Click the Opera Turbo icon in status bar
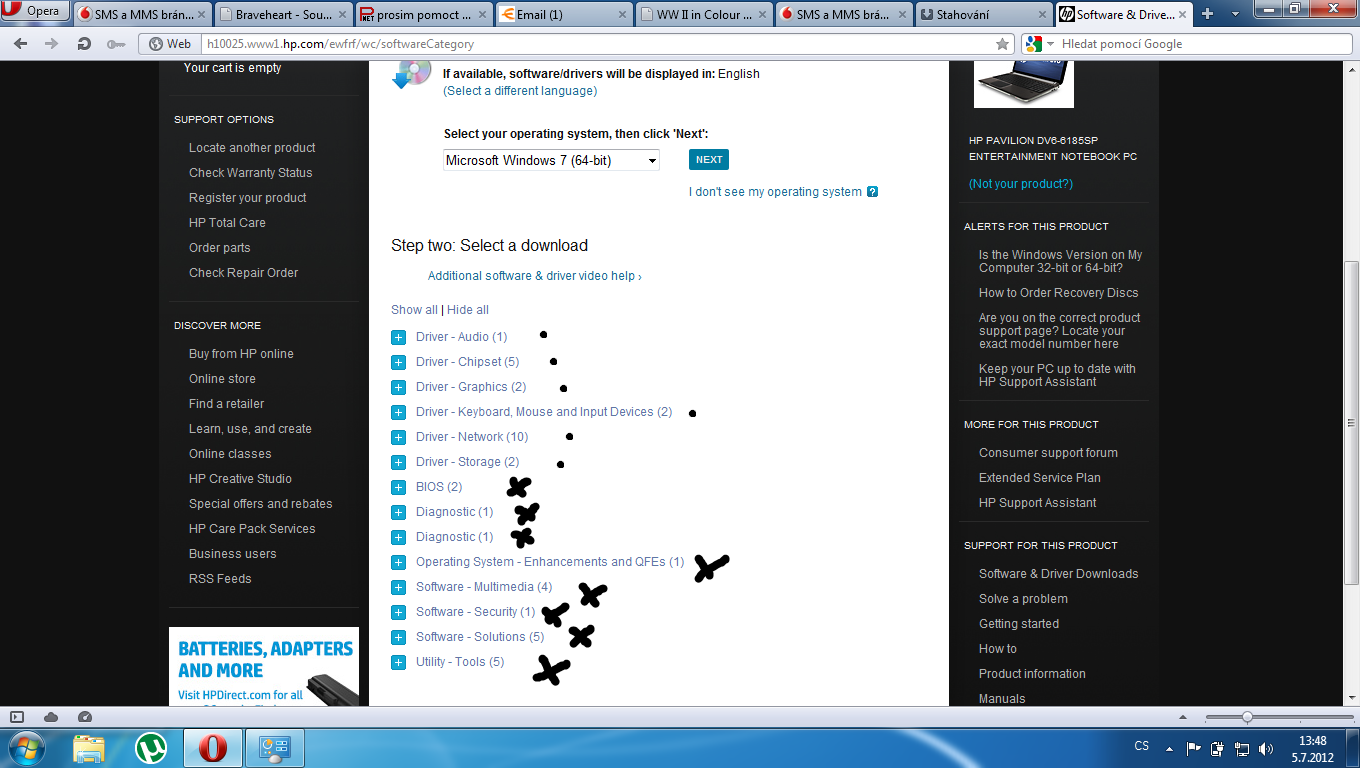The height and width of the screenshot is (768, 1360). click(x=85, y=717)
